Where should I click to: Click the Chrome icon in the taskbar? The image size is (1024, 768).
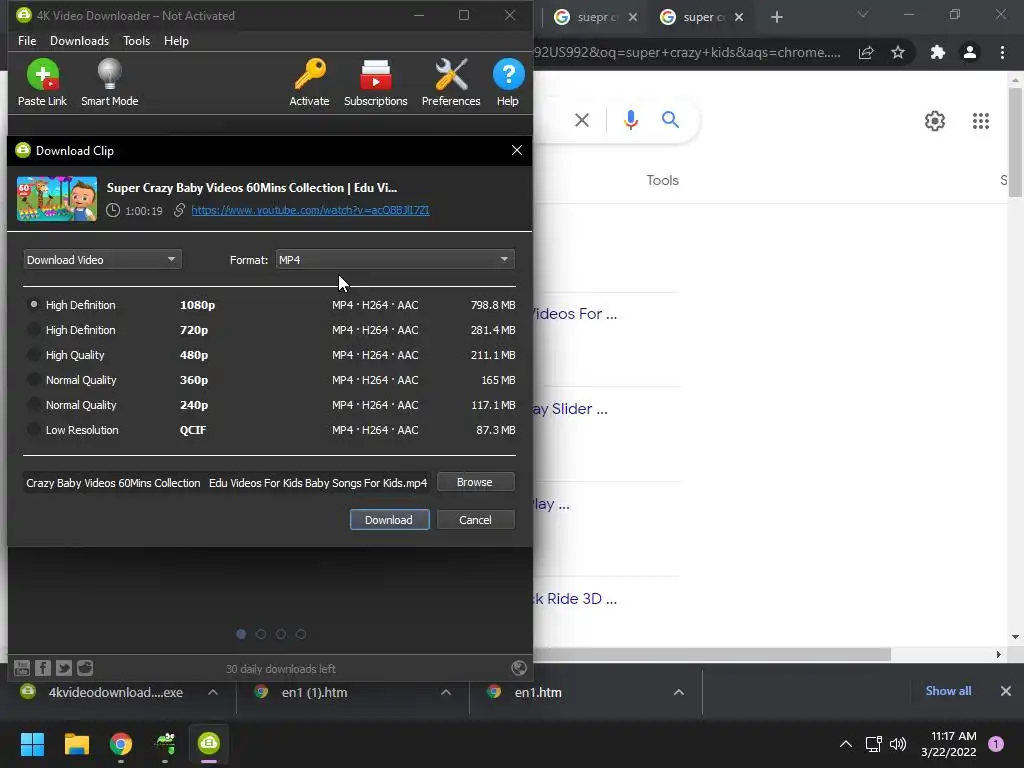coord(121,744)
